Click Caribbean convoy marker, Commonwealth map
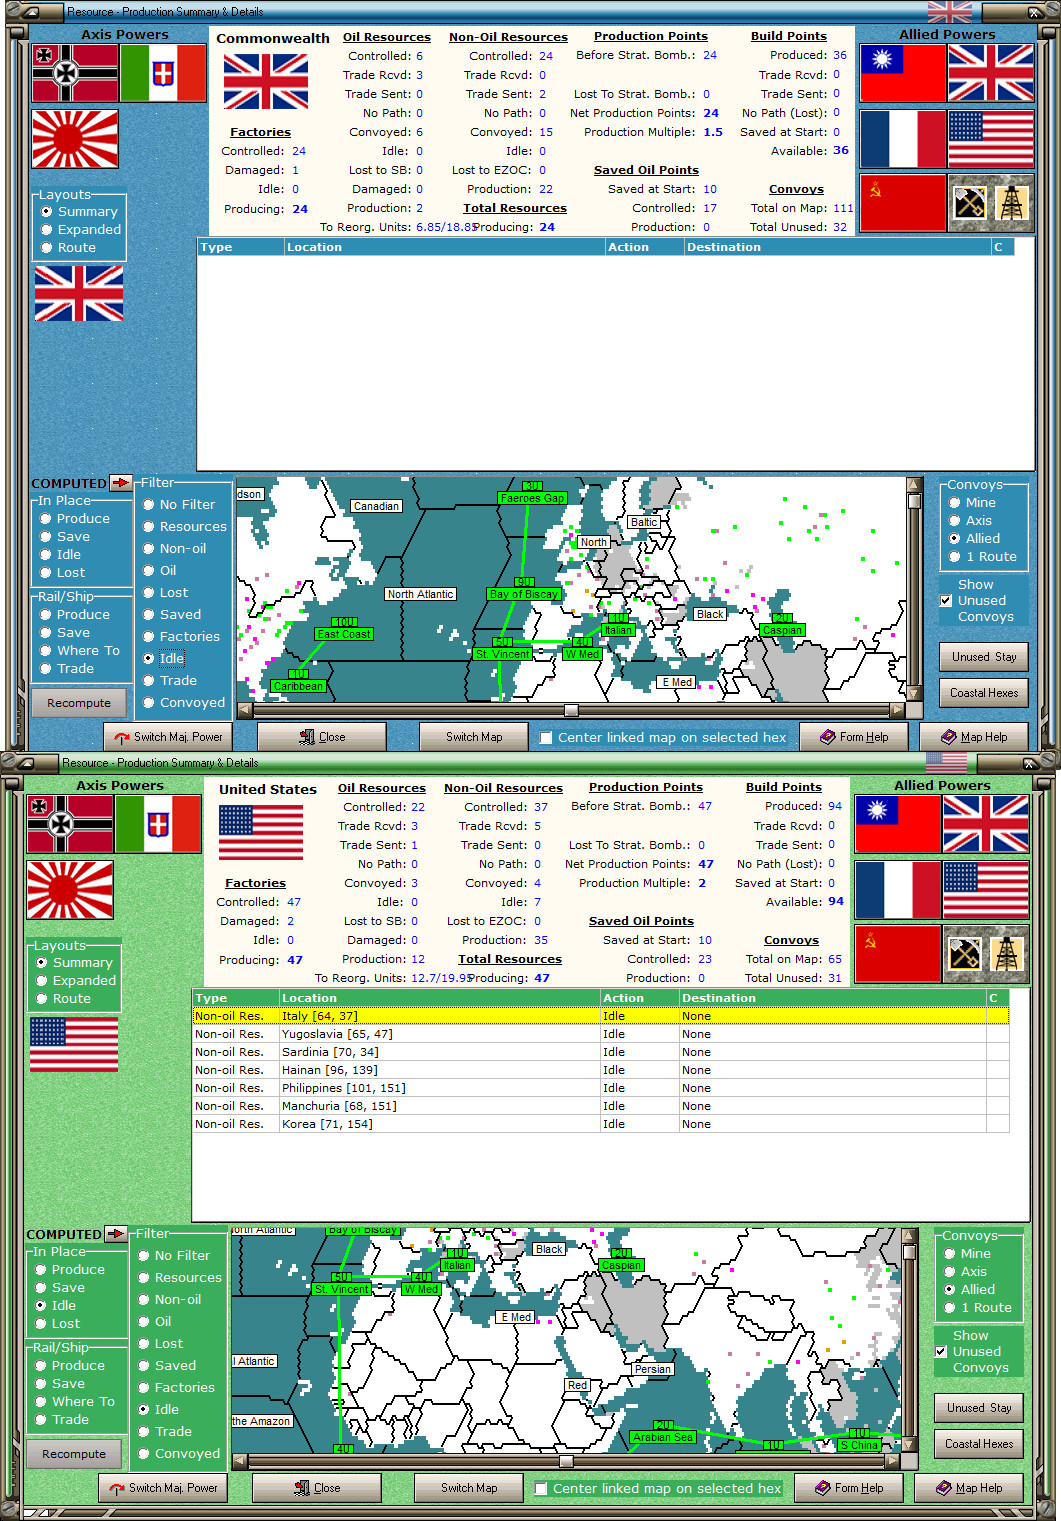The width and height of the screenshot is (1061, 1521). [x=298, y=686]
